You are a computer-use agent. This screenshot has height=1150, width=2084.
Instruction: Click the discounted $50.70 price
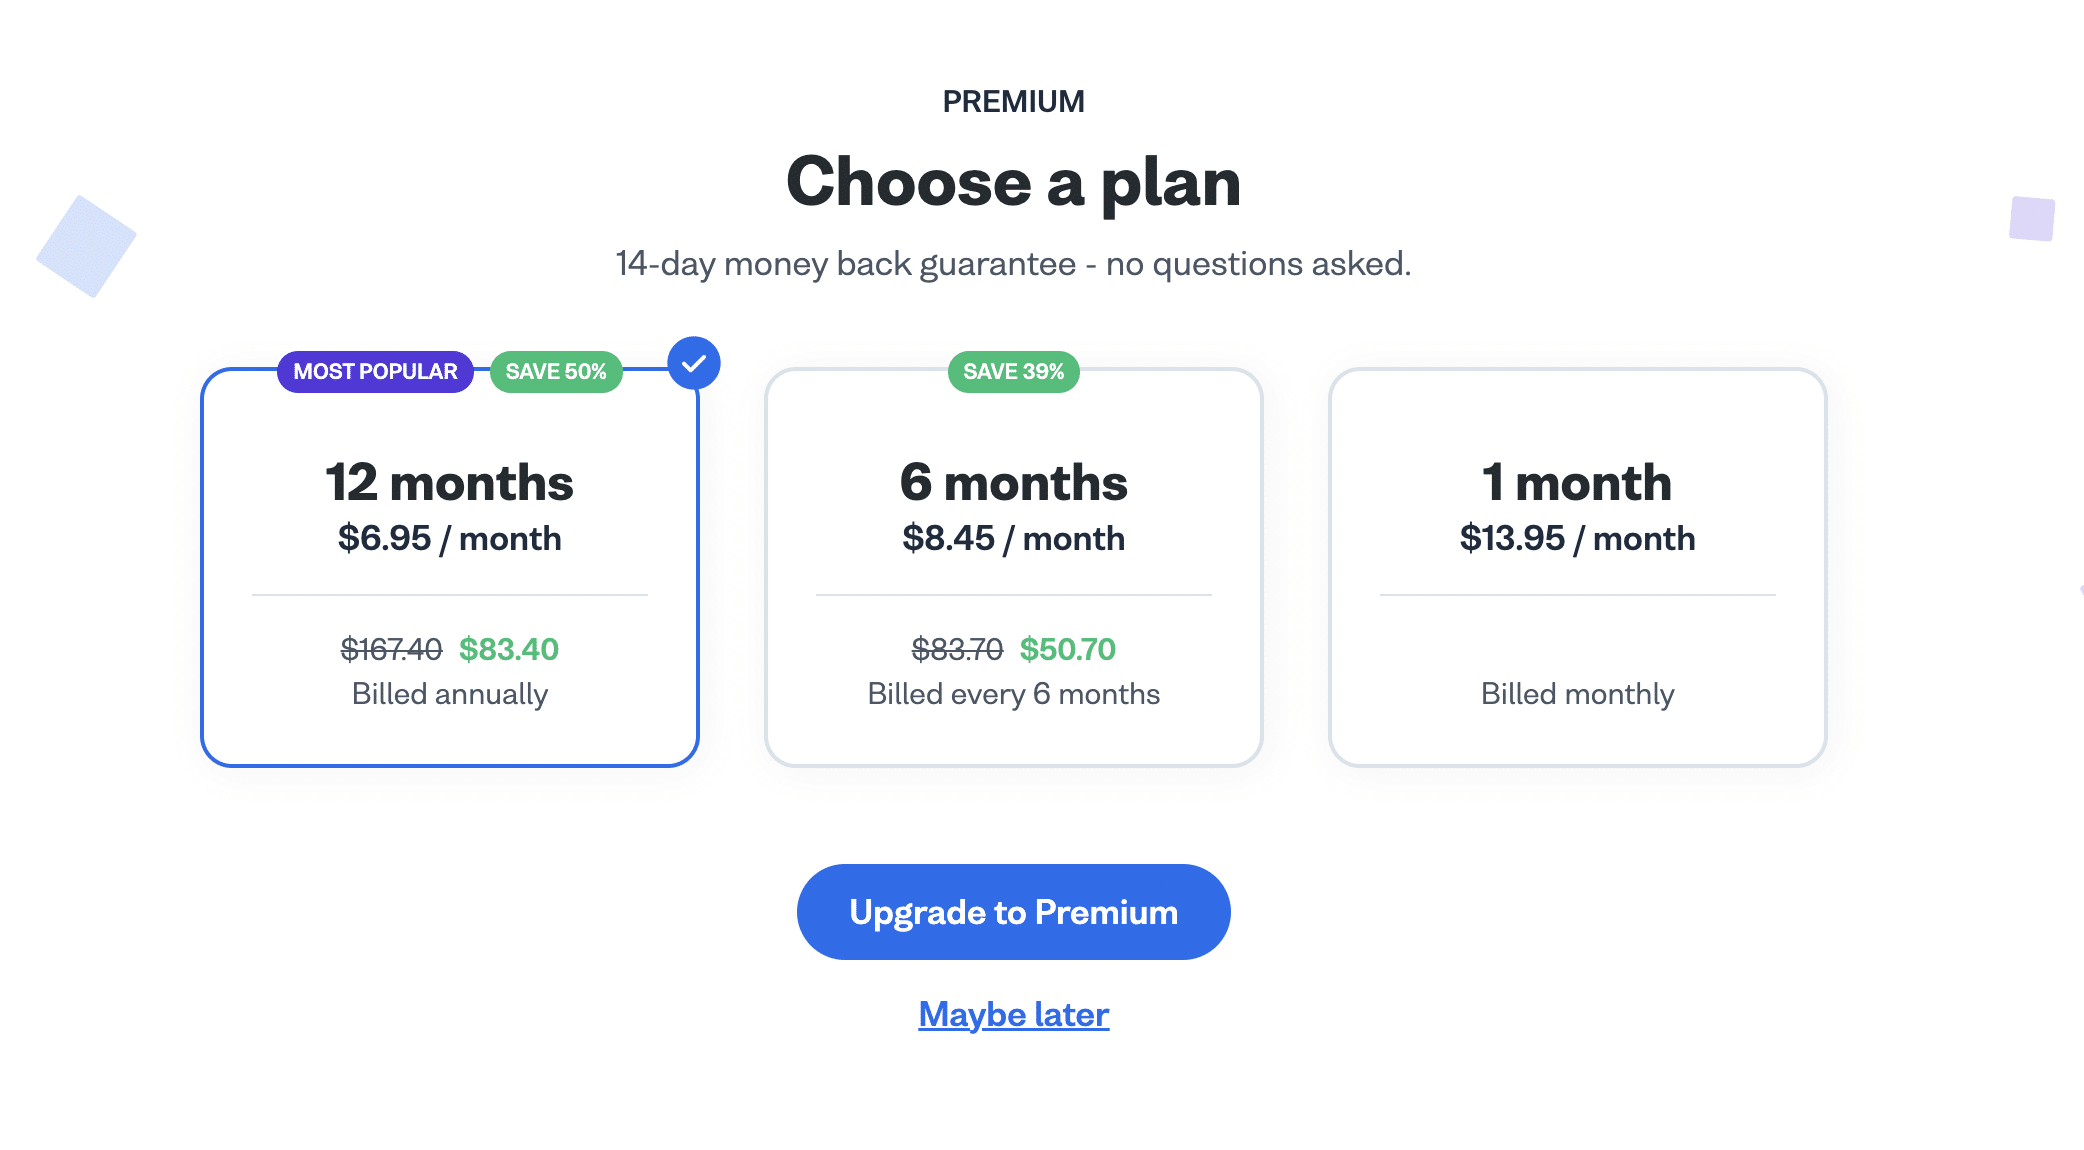1067,650
